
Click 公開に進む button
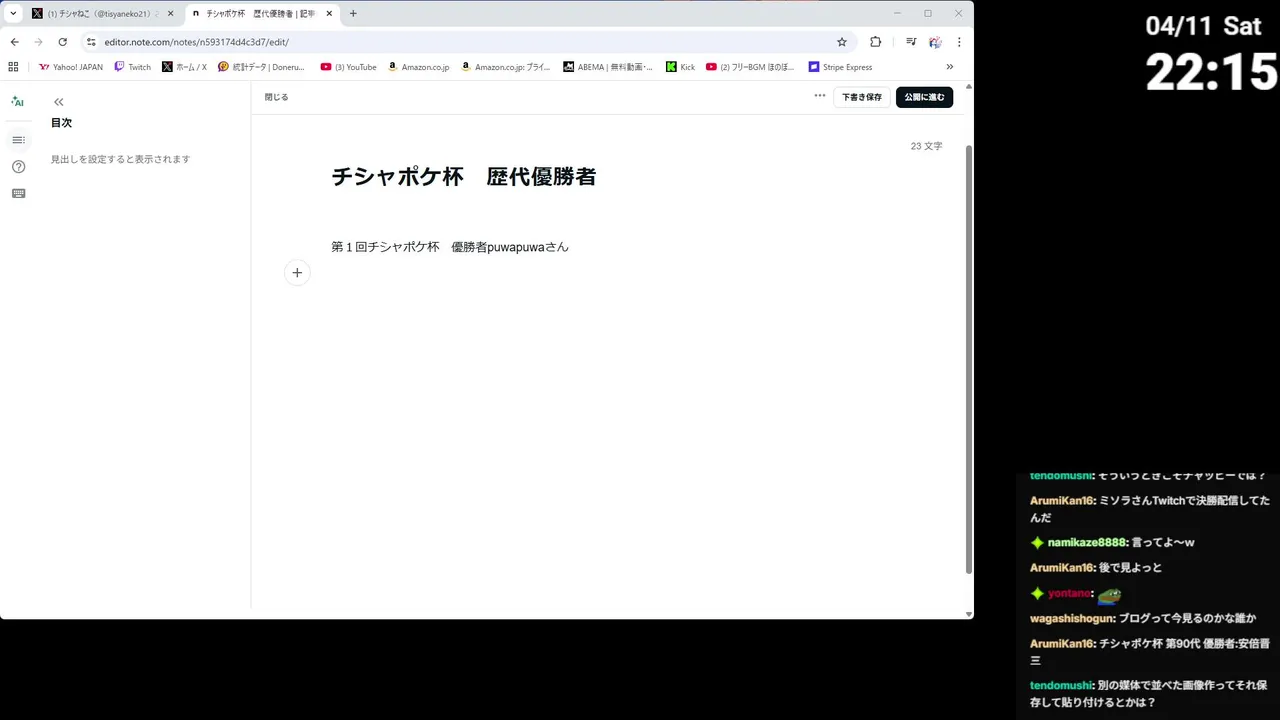tap(924, 97)
